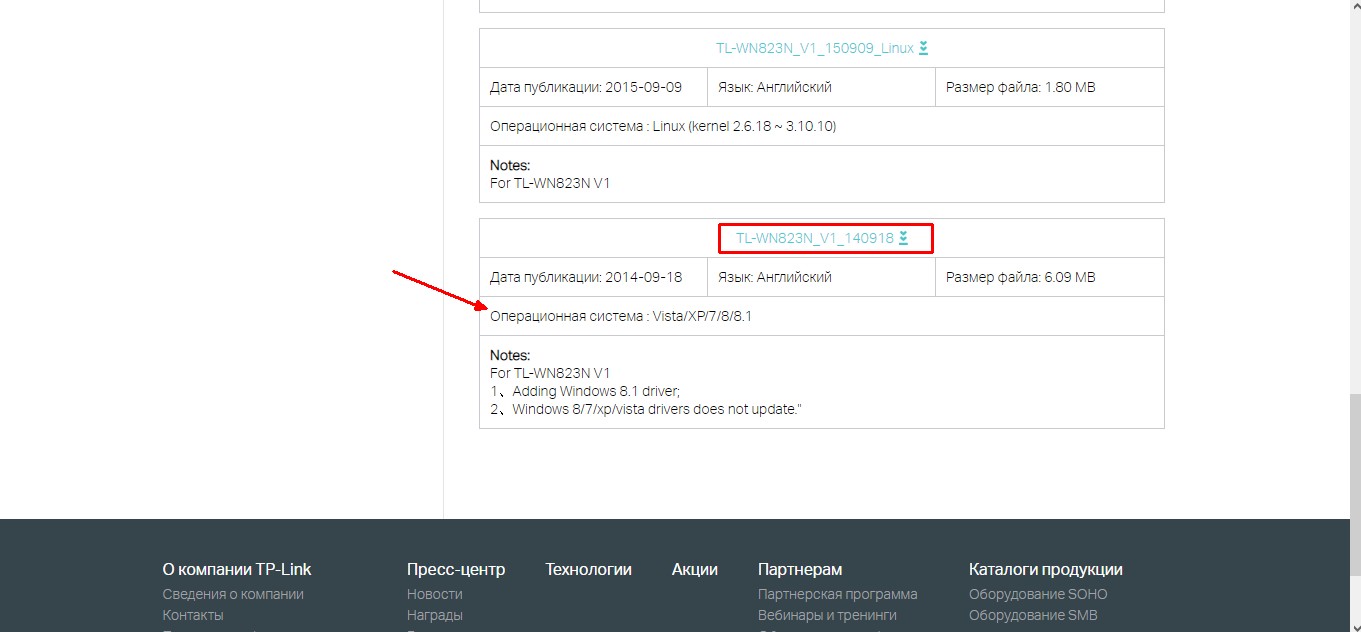The width and height of the screenshot is (1361, 632).
Task: Open the Новости page
Action: tap(434, 593)
